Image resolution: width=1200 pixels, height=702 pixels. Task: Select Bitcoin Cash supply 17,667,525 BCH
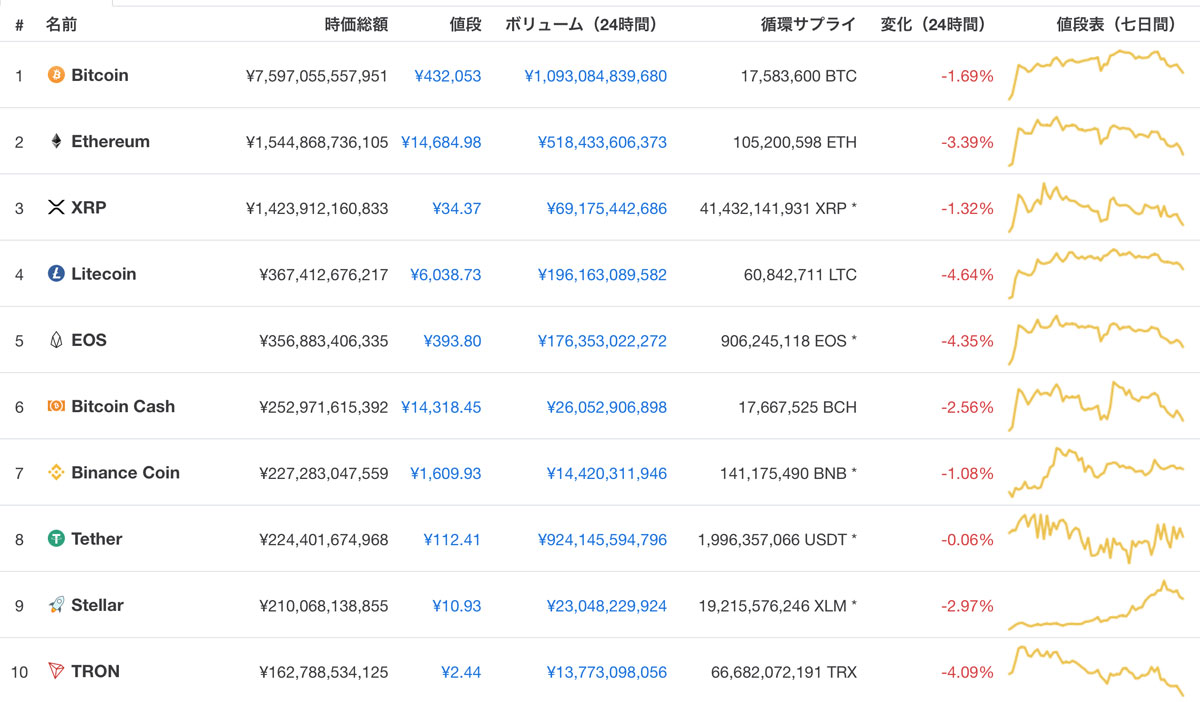tap(798, 407)
